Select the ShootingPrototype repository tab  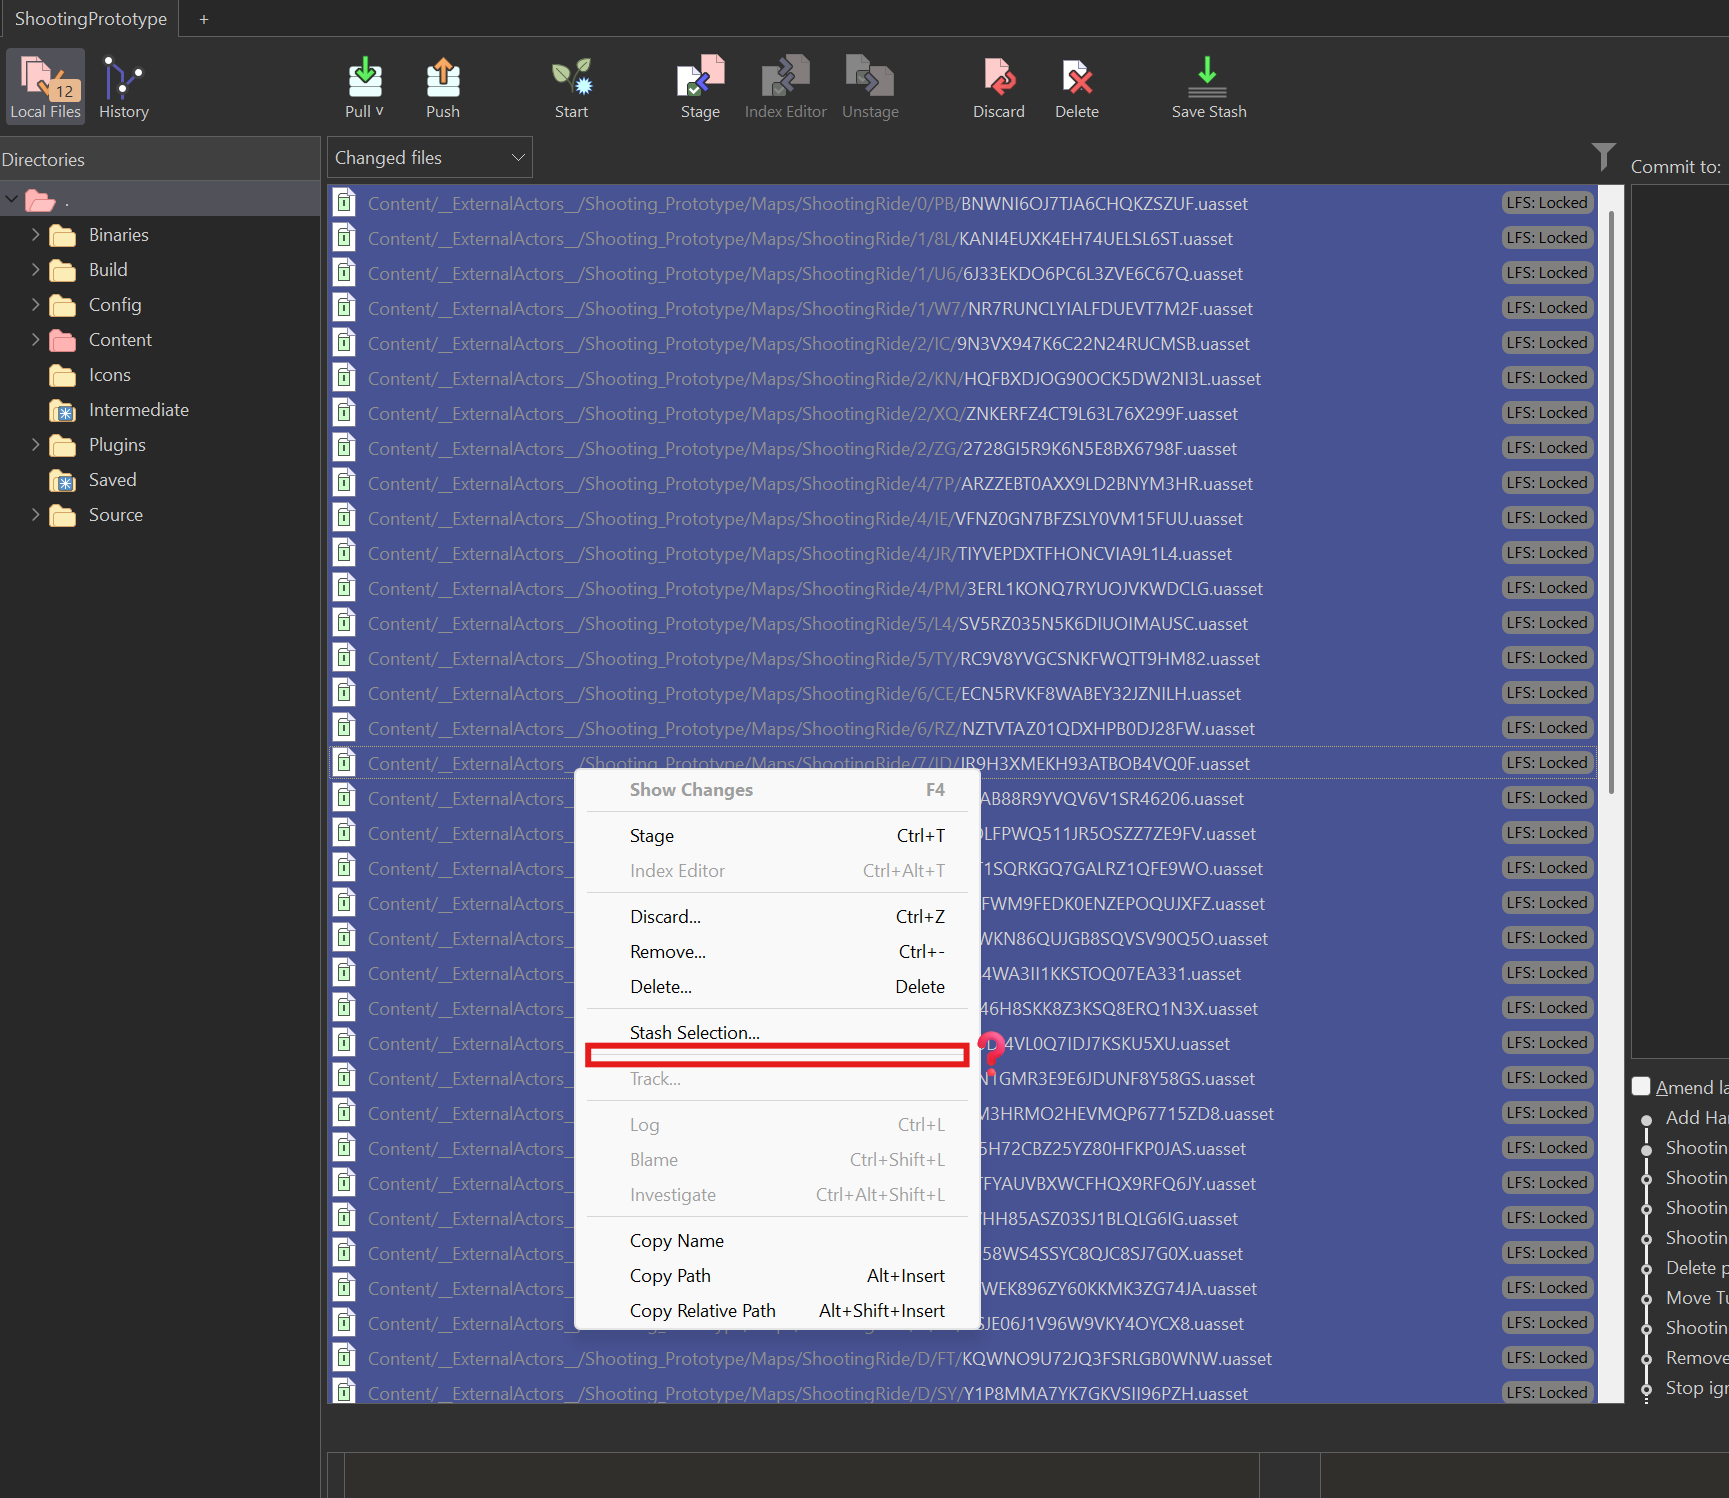coord(90,19)
